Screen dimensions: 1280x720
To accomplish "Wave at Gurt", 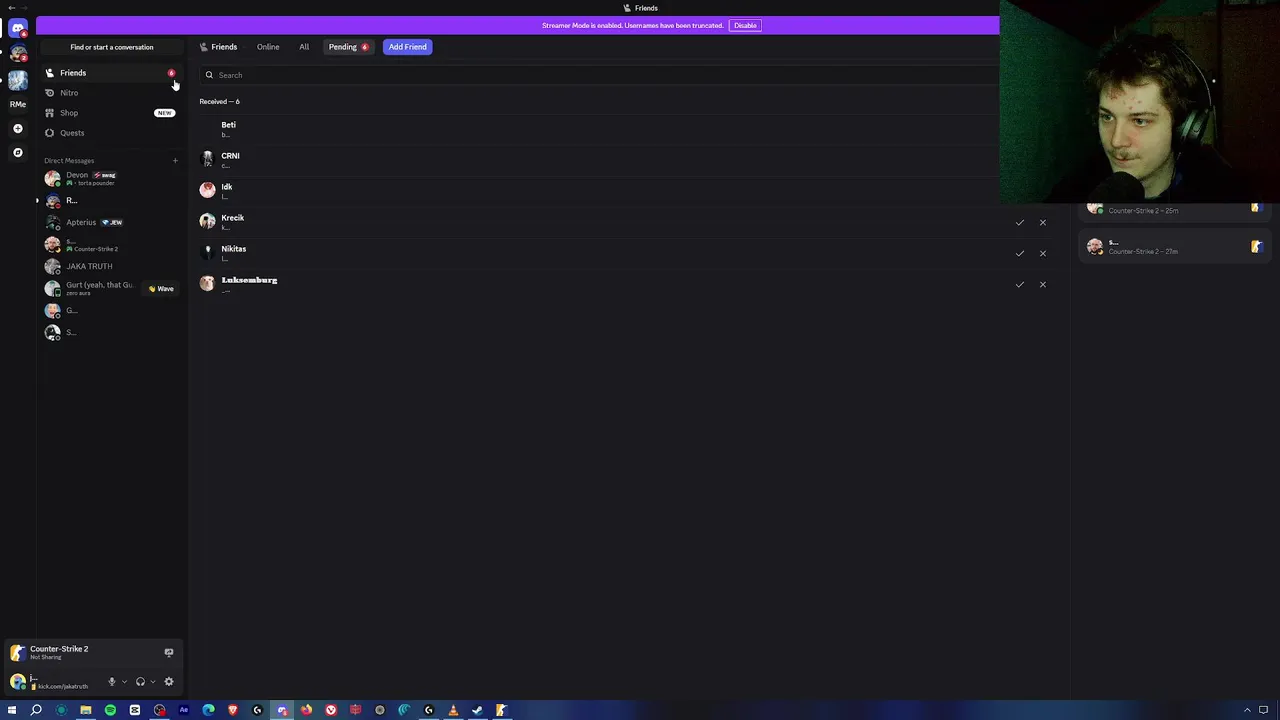I will (161, 289).
